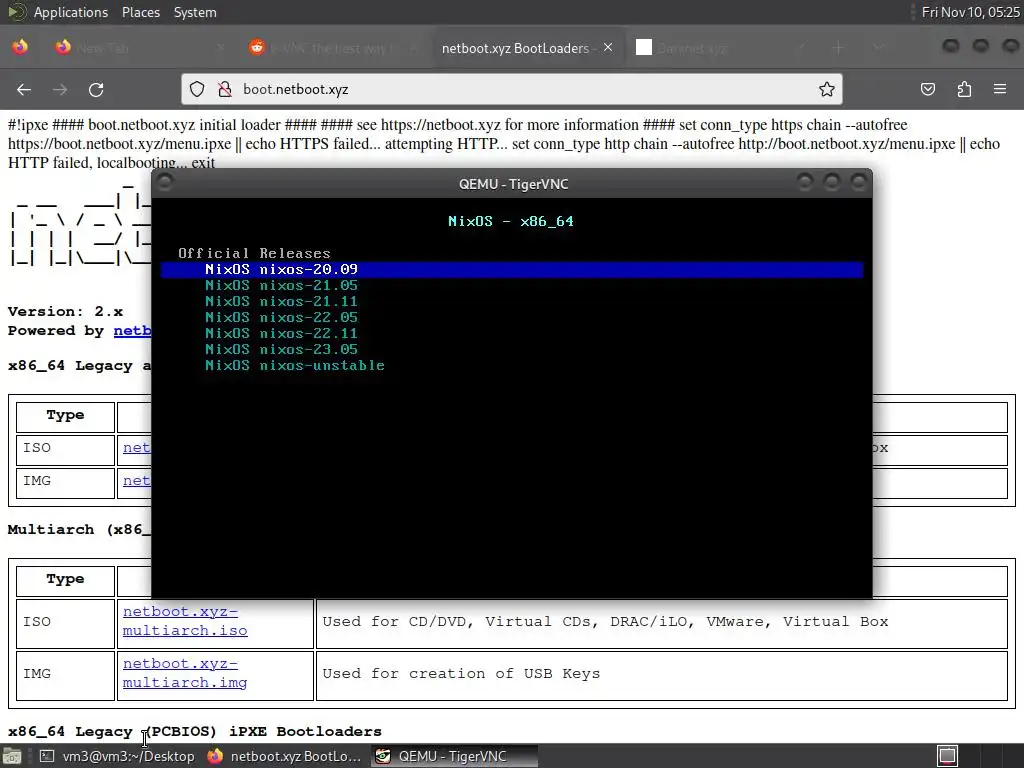
Task: Switch to QEMU - TigerVNC taskbar entry
Action: 455,756
